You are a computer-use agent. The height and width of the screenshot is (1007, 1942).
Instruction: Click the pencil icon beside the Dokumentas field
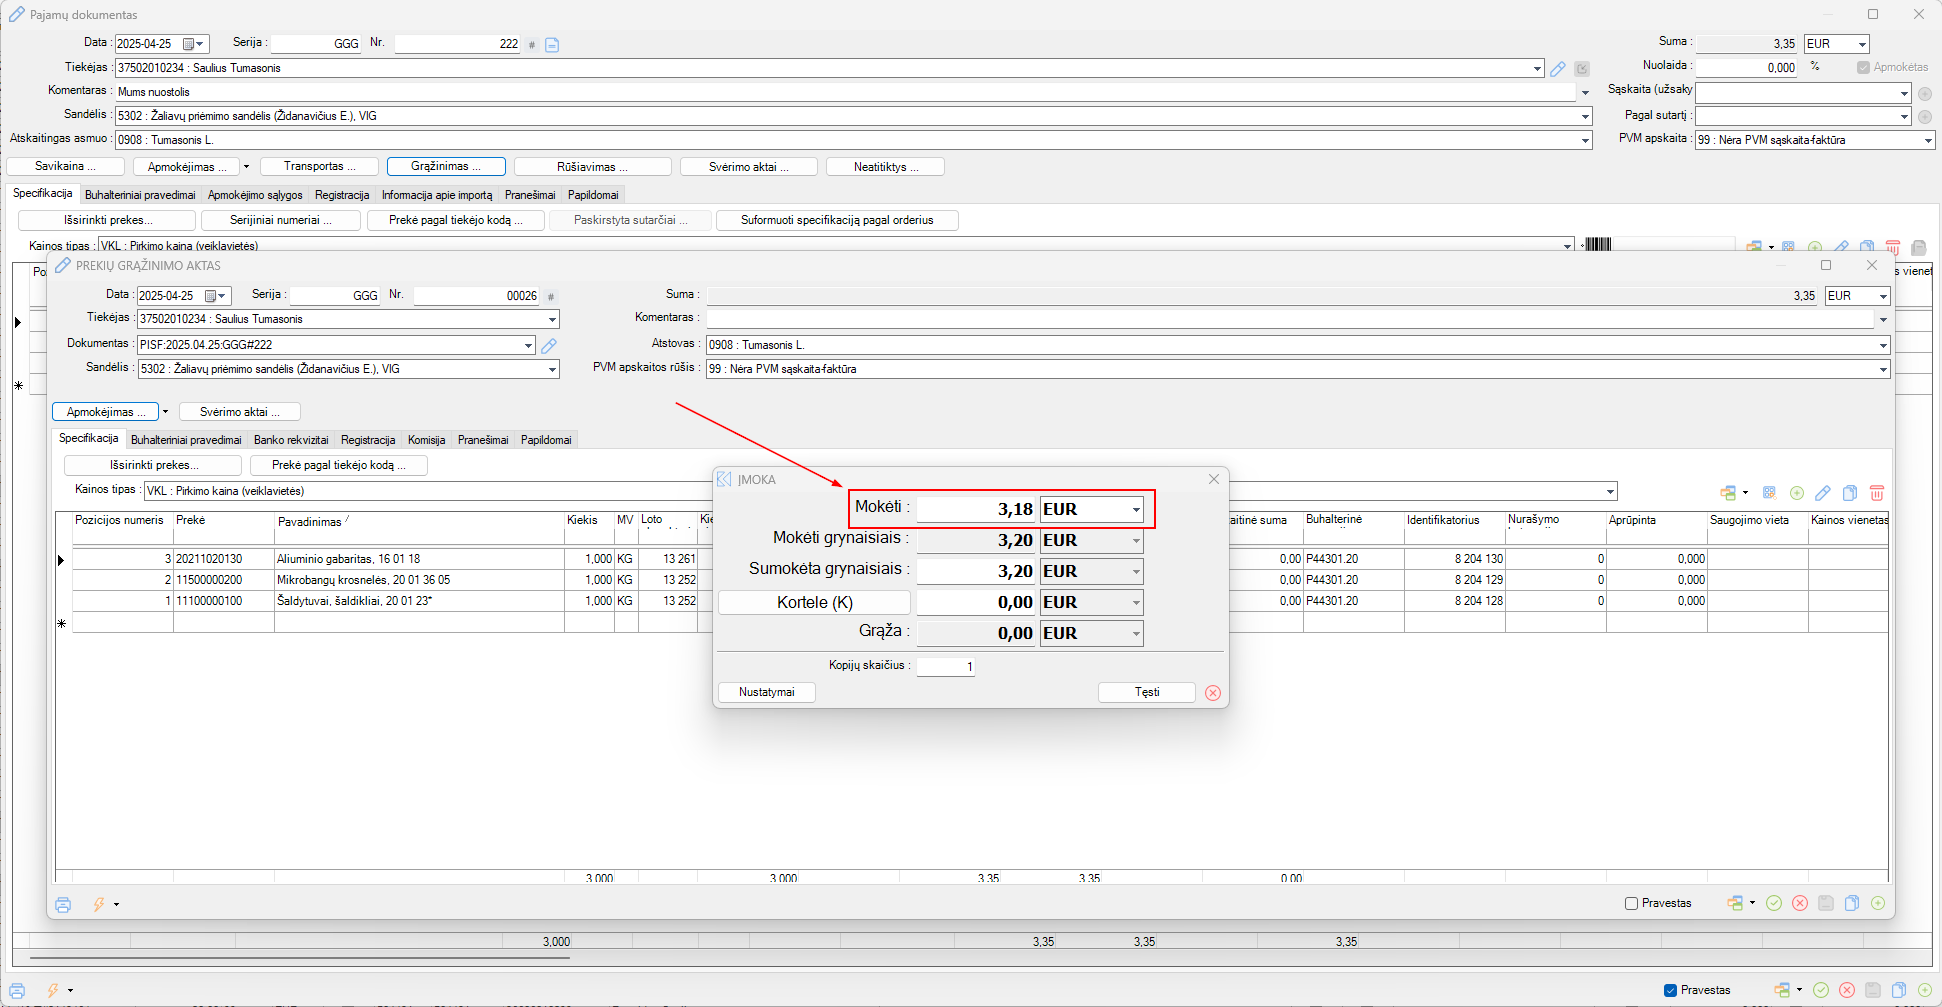tap(549, 345)
